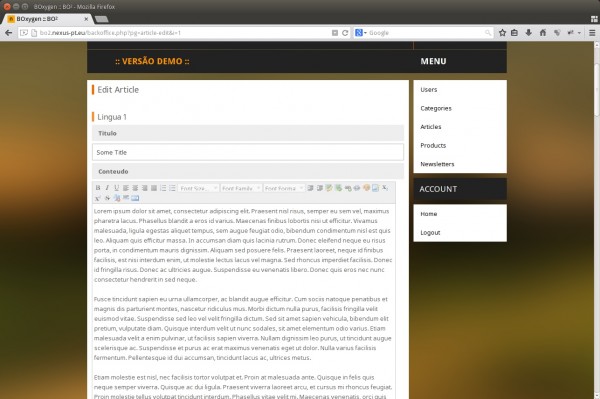Log out via the Logout link
The image size is (600, 399).
pos(430,233)
